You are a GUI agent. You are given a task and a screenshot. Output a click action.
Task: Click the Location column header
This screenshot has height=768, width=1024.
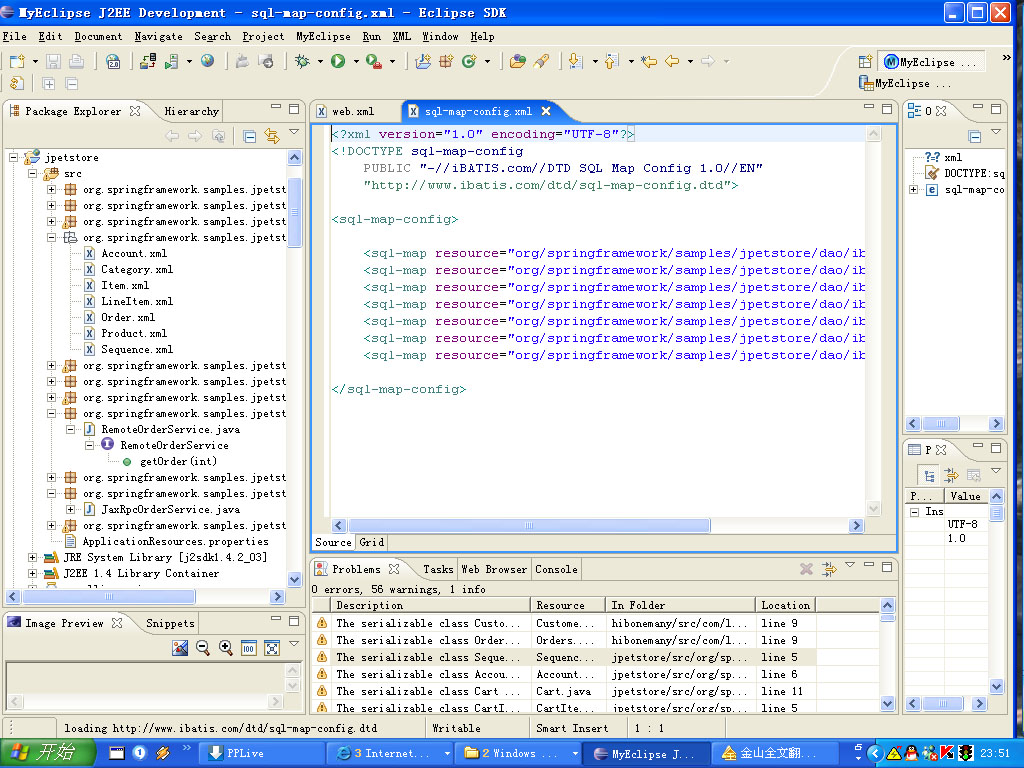pos(786,605)
